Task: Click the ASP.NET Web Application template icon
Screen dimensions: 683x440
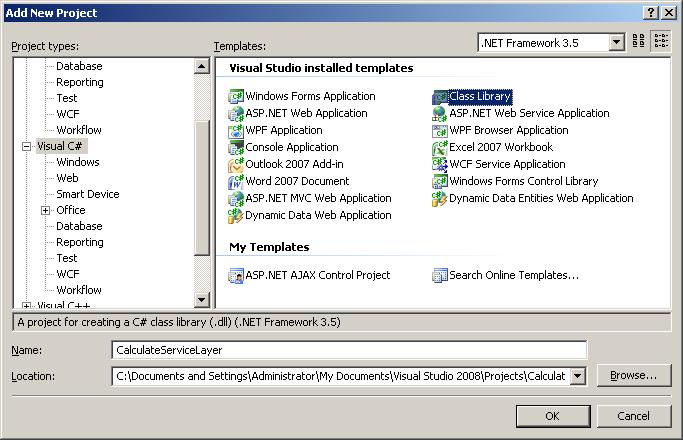Action: point(236,113)
